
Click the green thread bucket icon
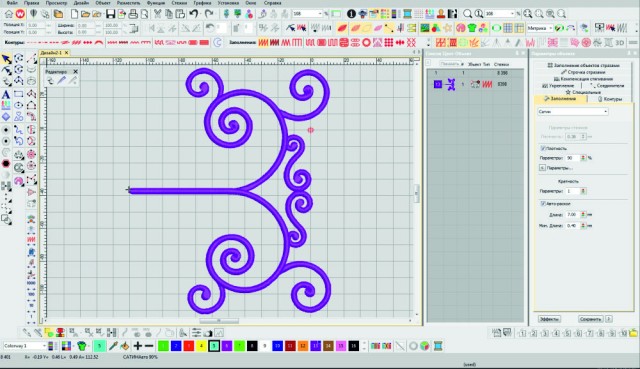82,346
